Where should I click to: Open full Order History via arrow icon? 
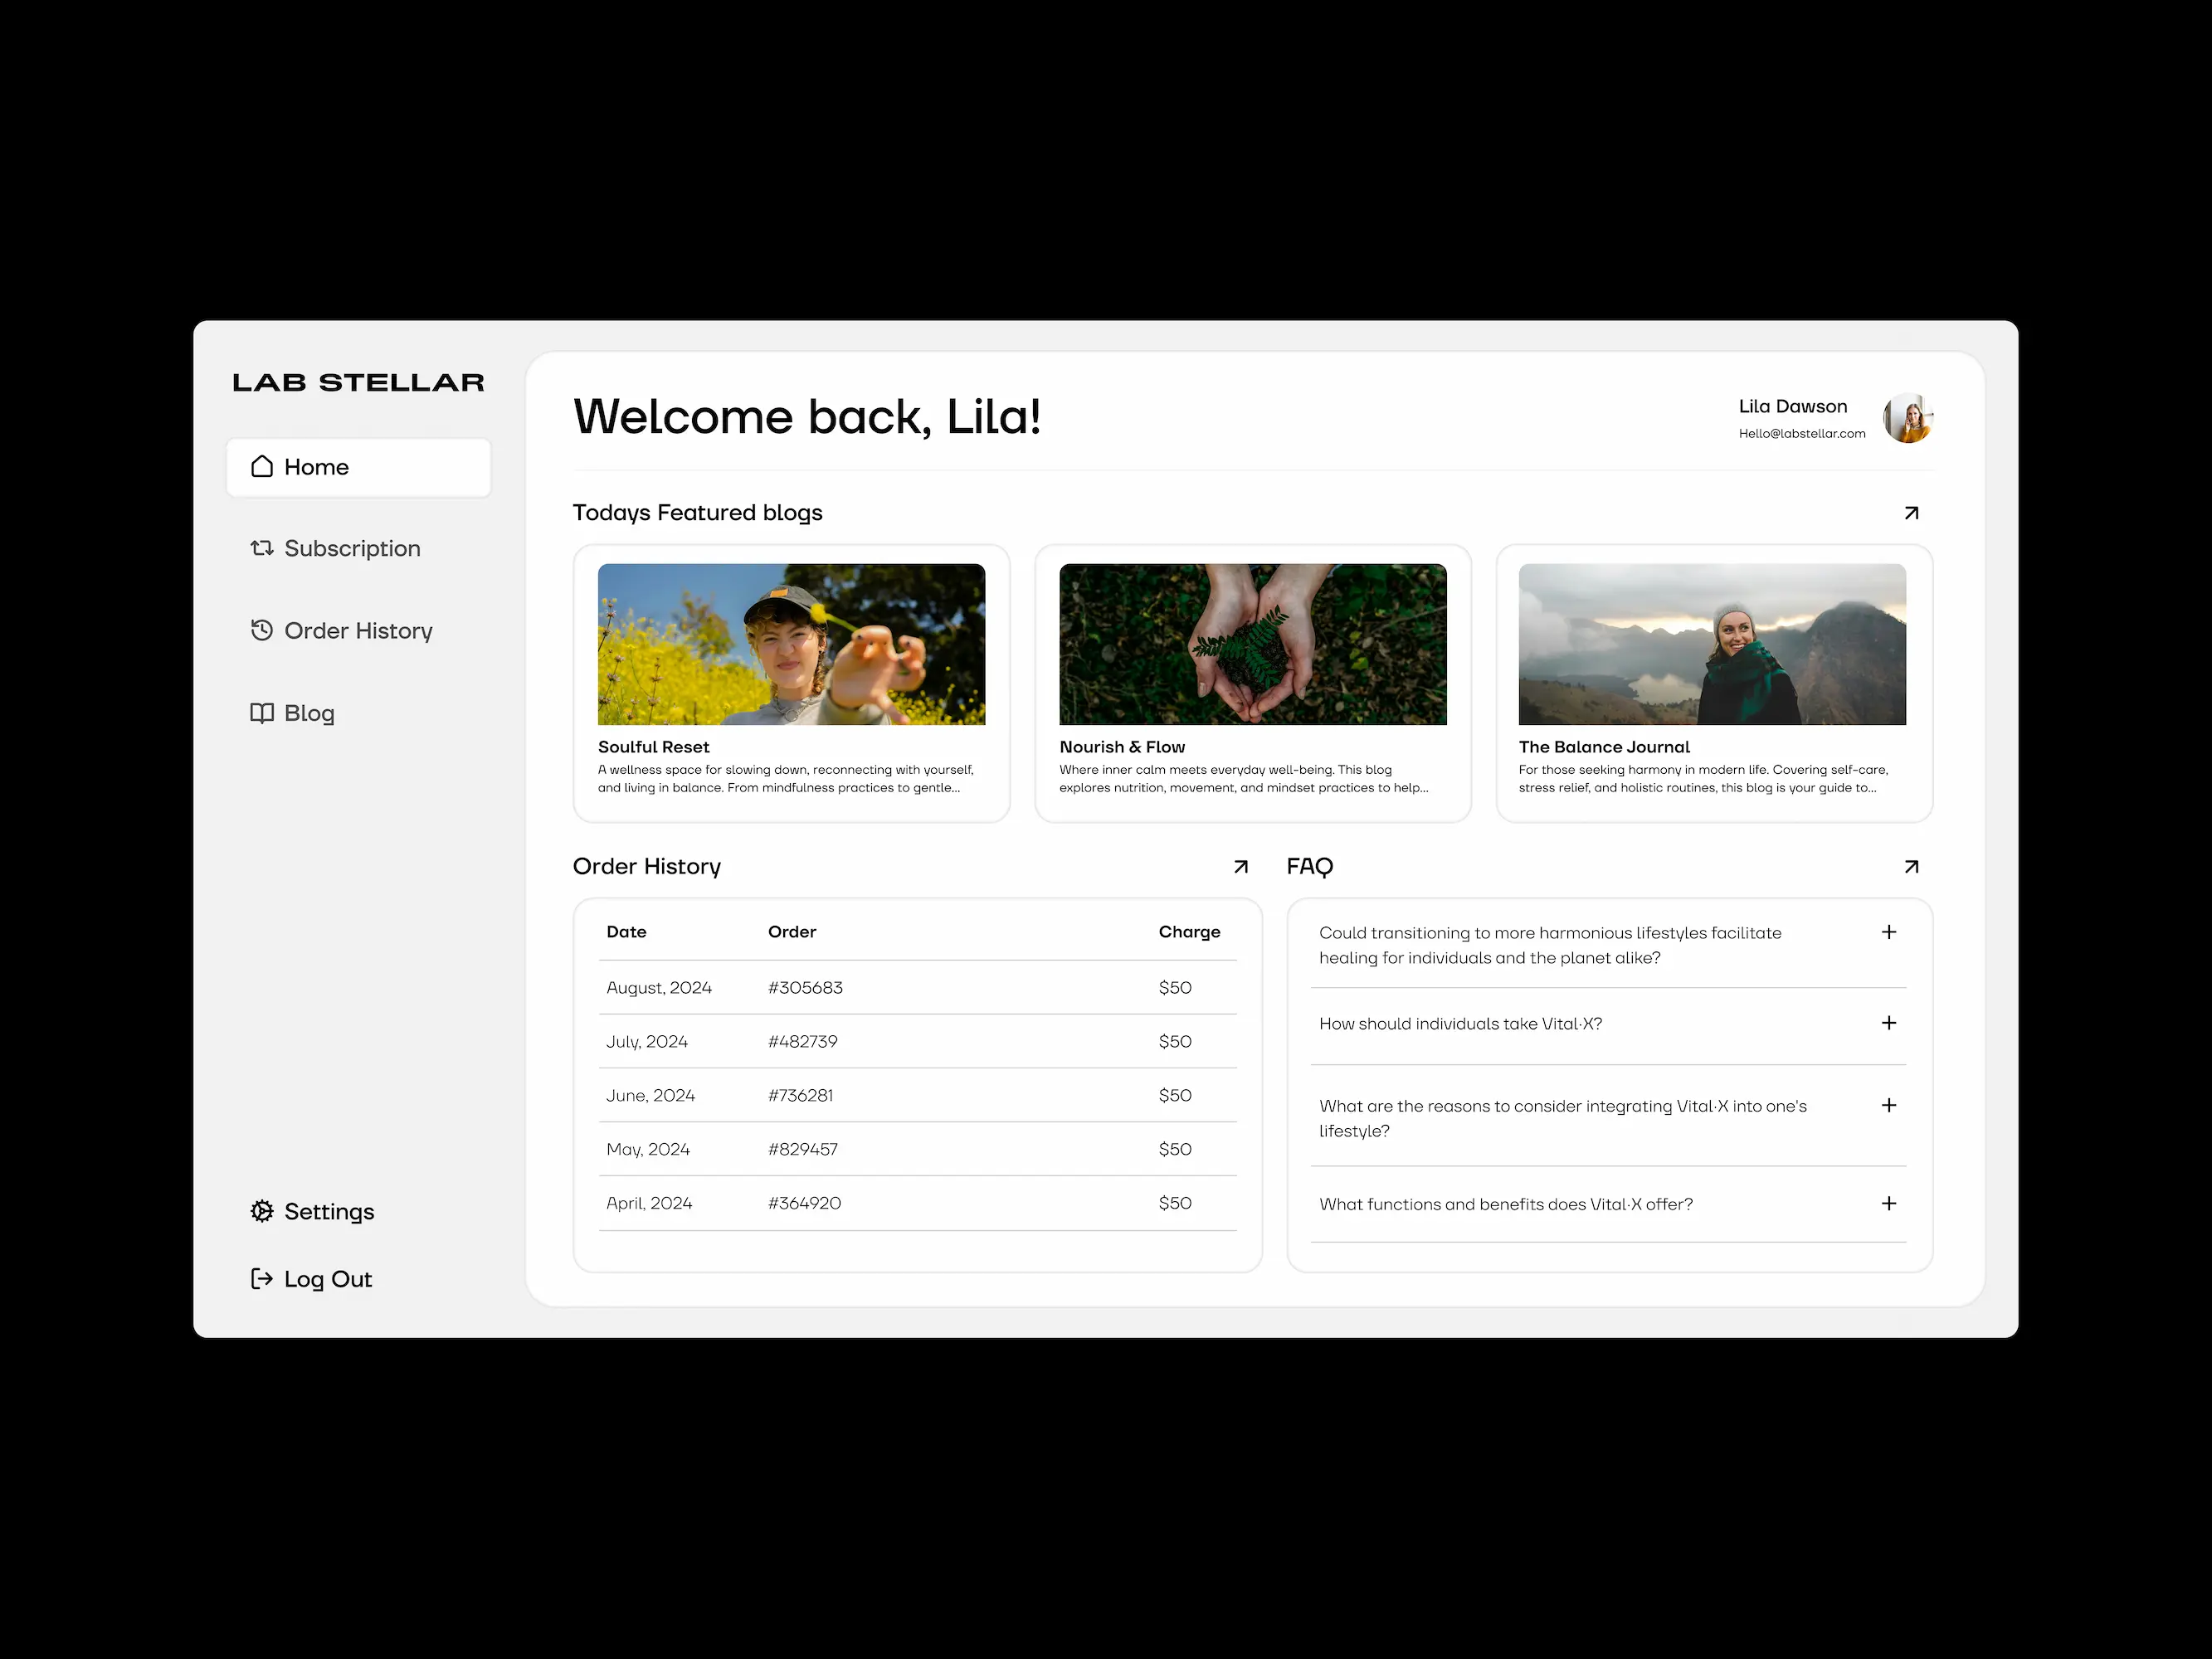click(x=1240, y=867)
